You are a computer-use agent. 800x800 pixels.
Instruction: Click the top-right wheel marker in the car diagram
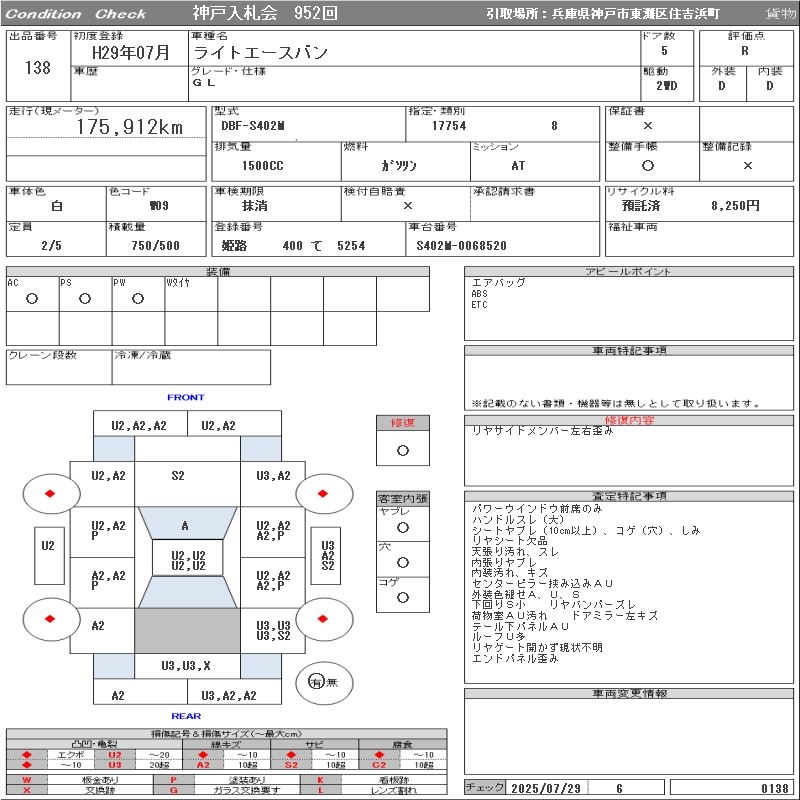point(325,493)
